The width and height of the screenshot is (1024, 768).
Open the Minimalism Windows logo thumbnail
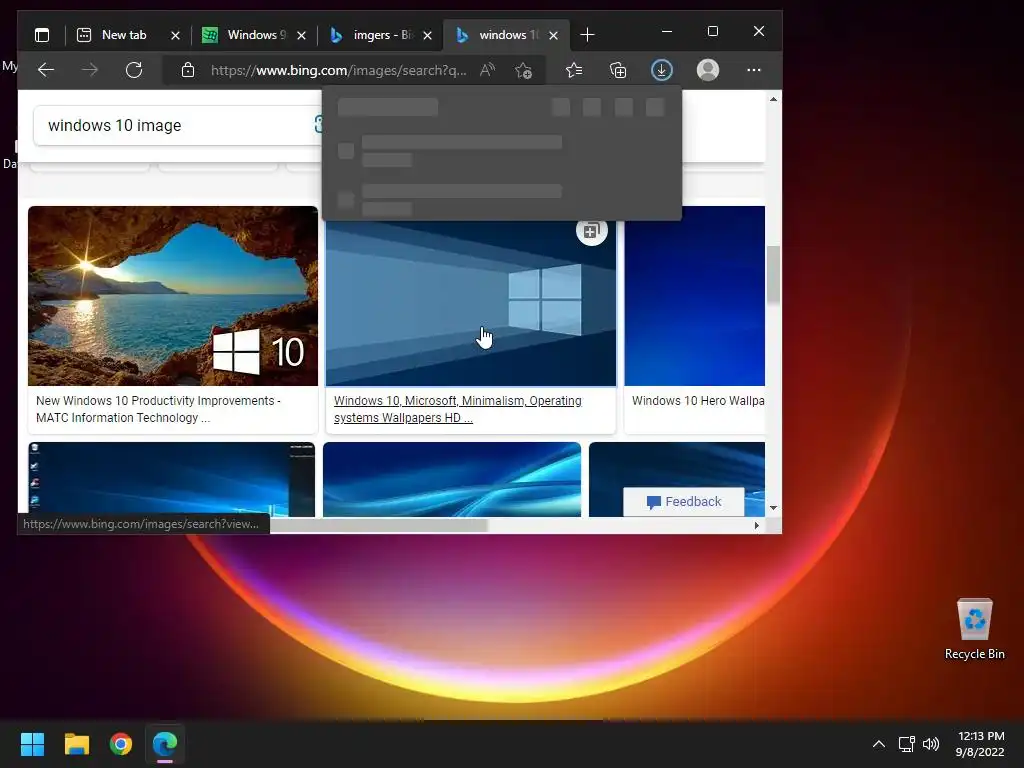pos(471,304)
